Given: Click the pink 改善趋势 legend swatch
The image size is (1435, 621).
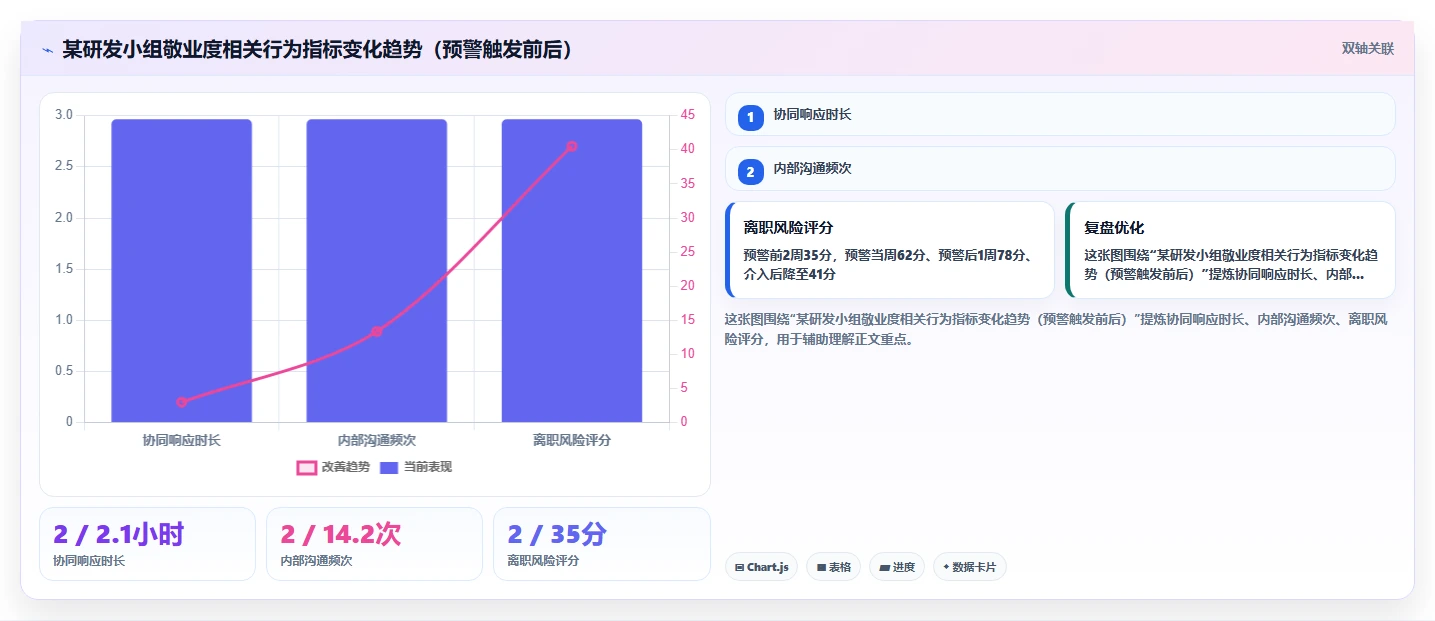Looking at the screenshot, I should (307, 468).
